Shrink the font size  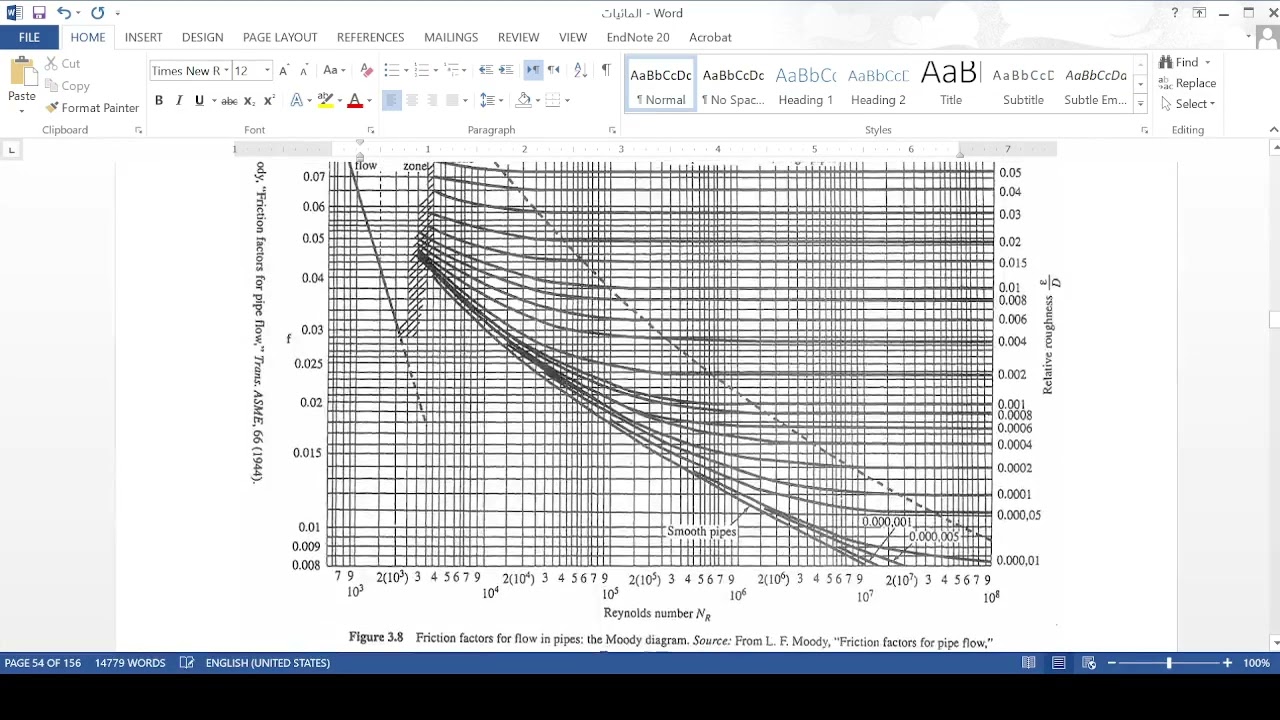[x=303, y=71]
